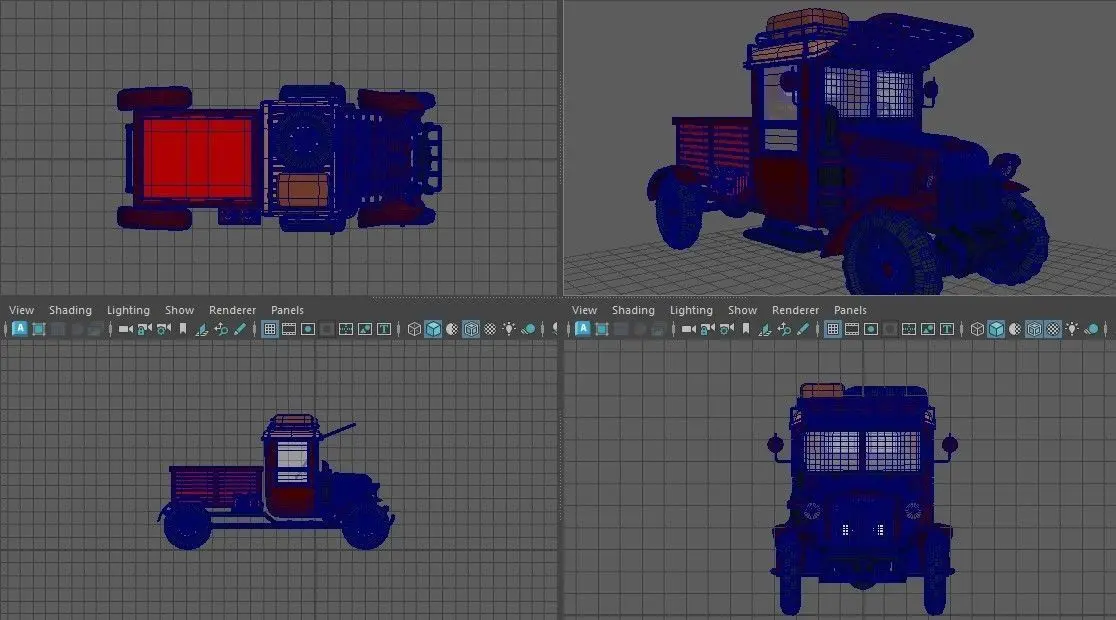The width and height of the screenshot is (1116, 620).
Task: Switch to Wireframe shading in front panel toolbar
Action: pos(977,329)
